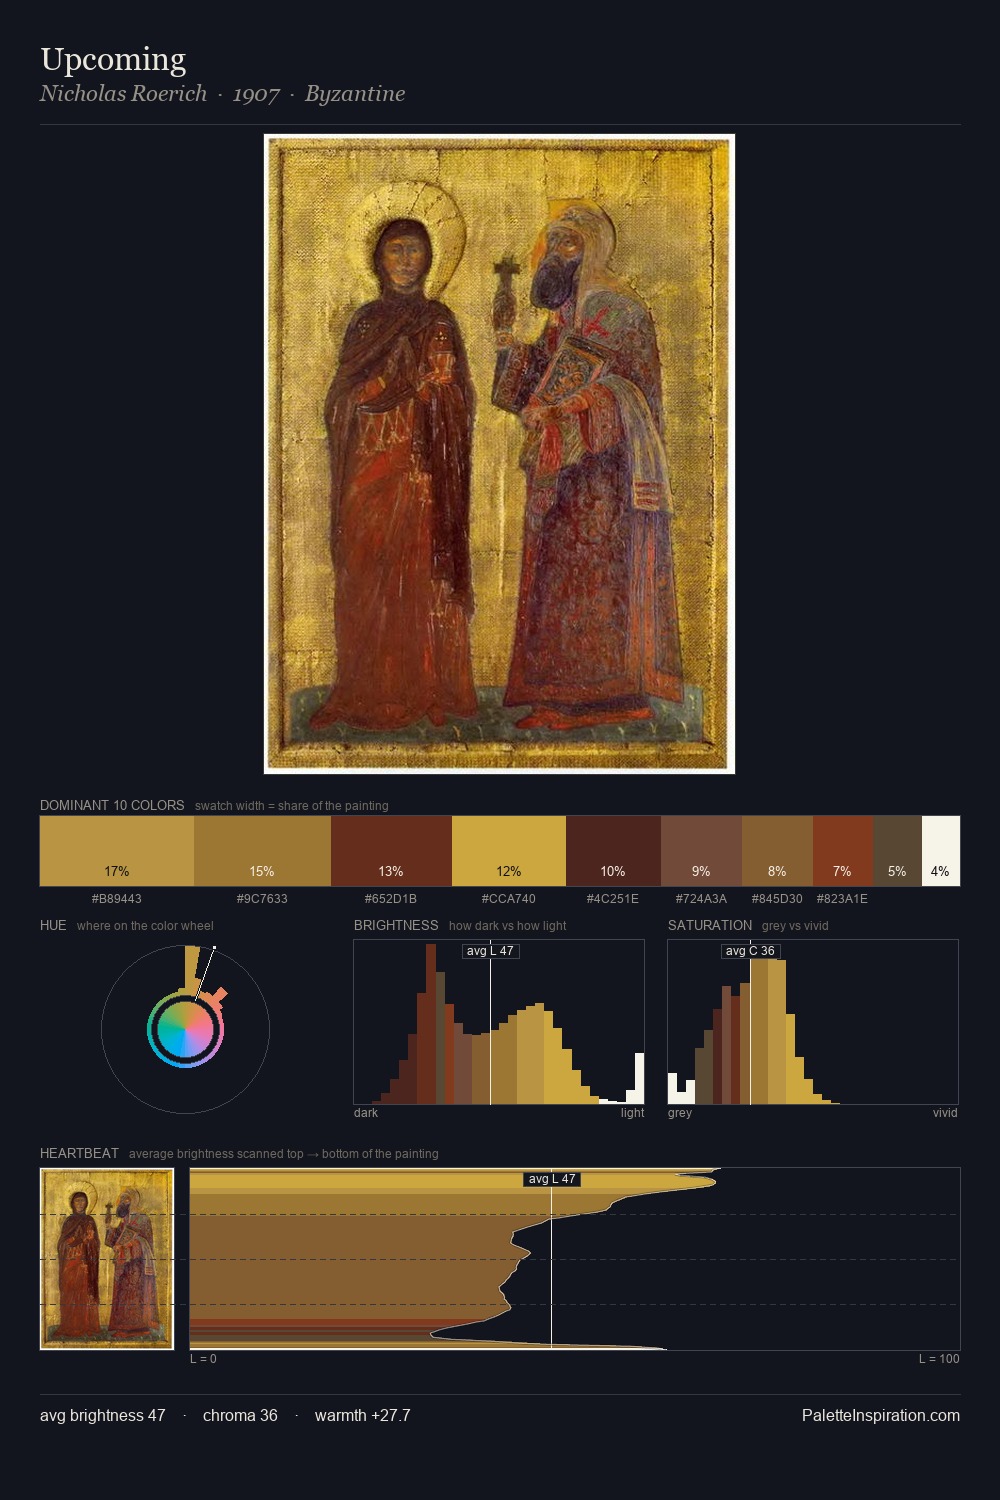Click the hex code '#823A1E'
The image size is (1000, 1500).
tap(842, 899)
